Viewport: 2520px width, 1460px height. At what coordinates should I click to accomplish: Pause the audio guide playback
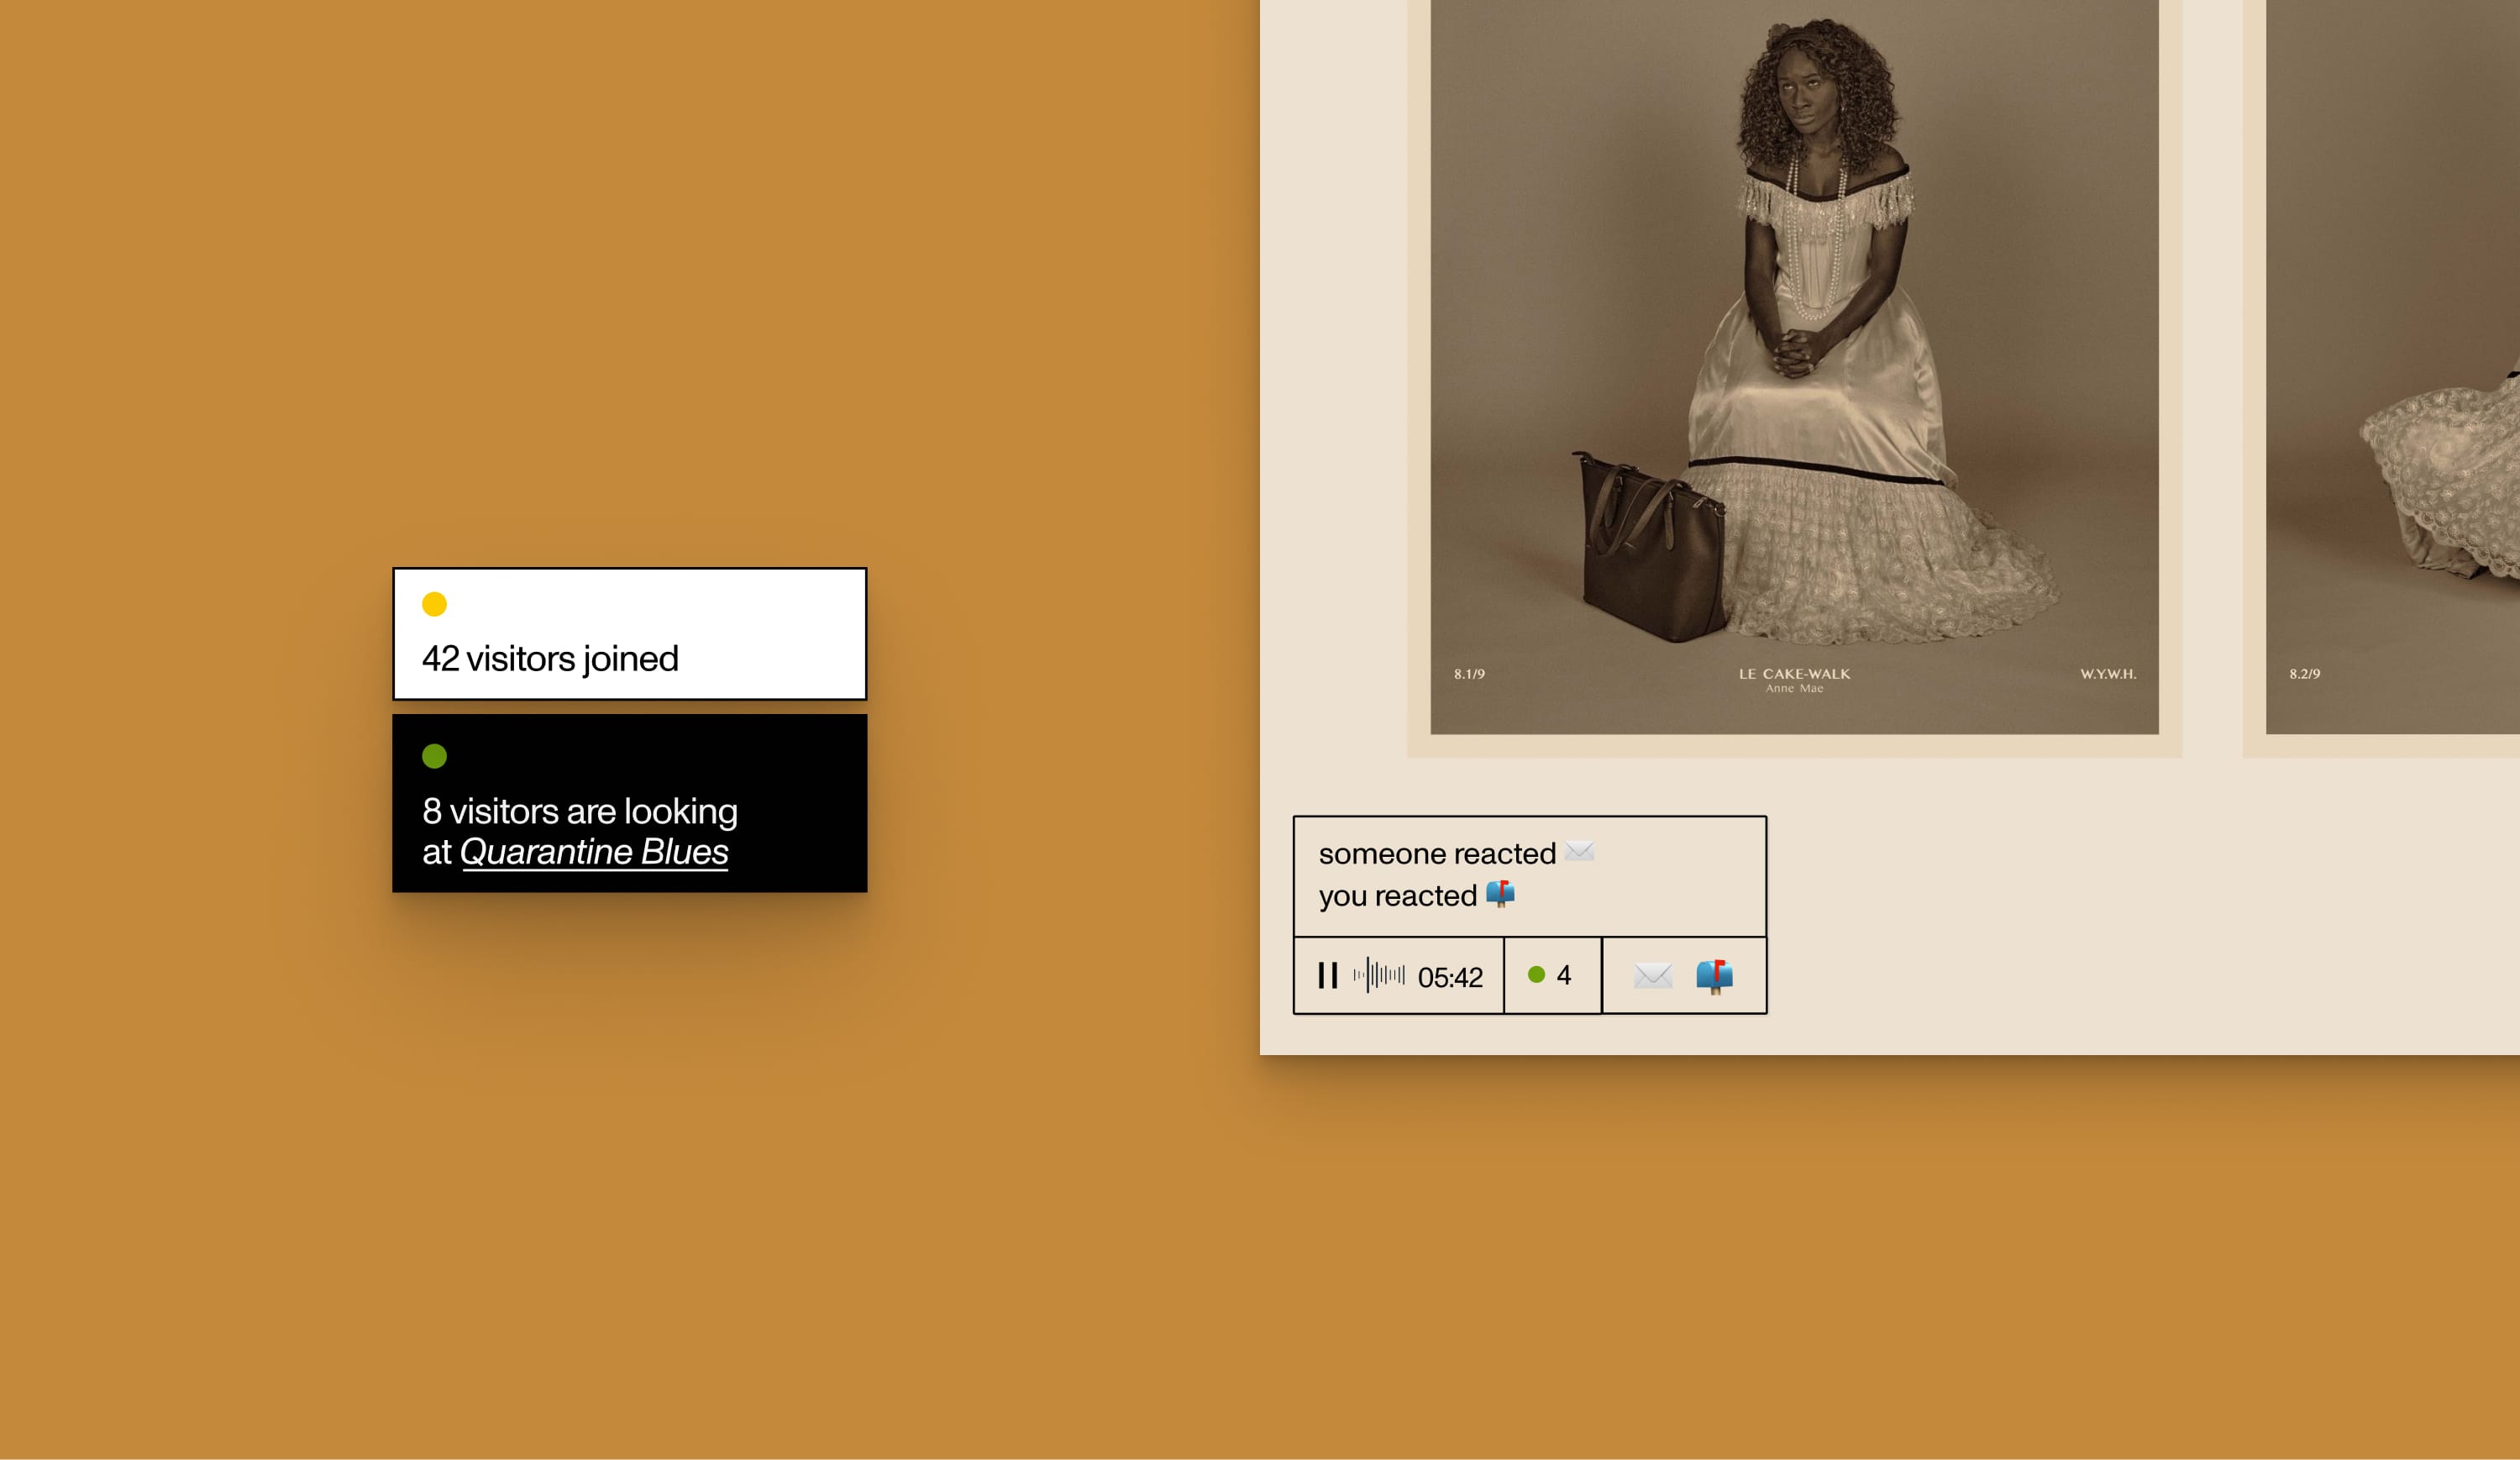[1327, 976]
